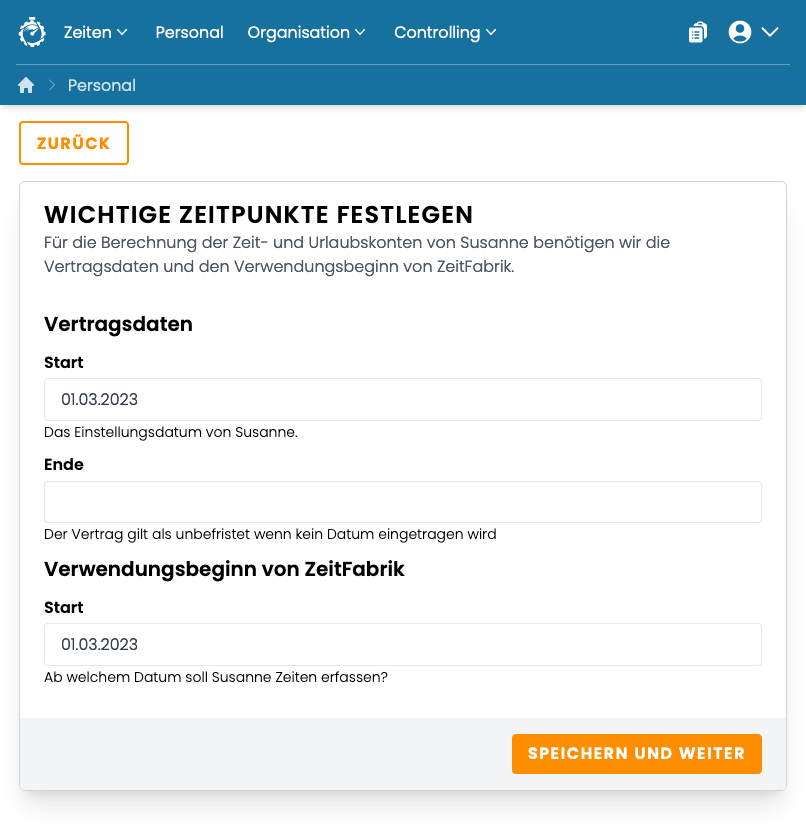Click the Personal breadcrumb link
This screenshot has height=831, width=806.
102,85
